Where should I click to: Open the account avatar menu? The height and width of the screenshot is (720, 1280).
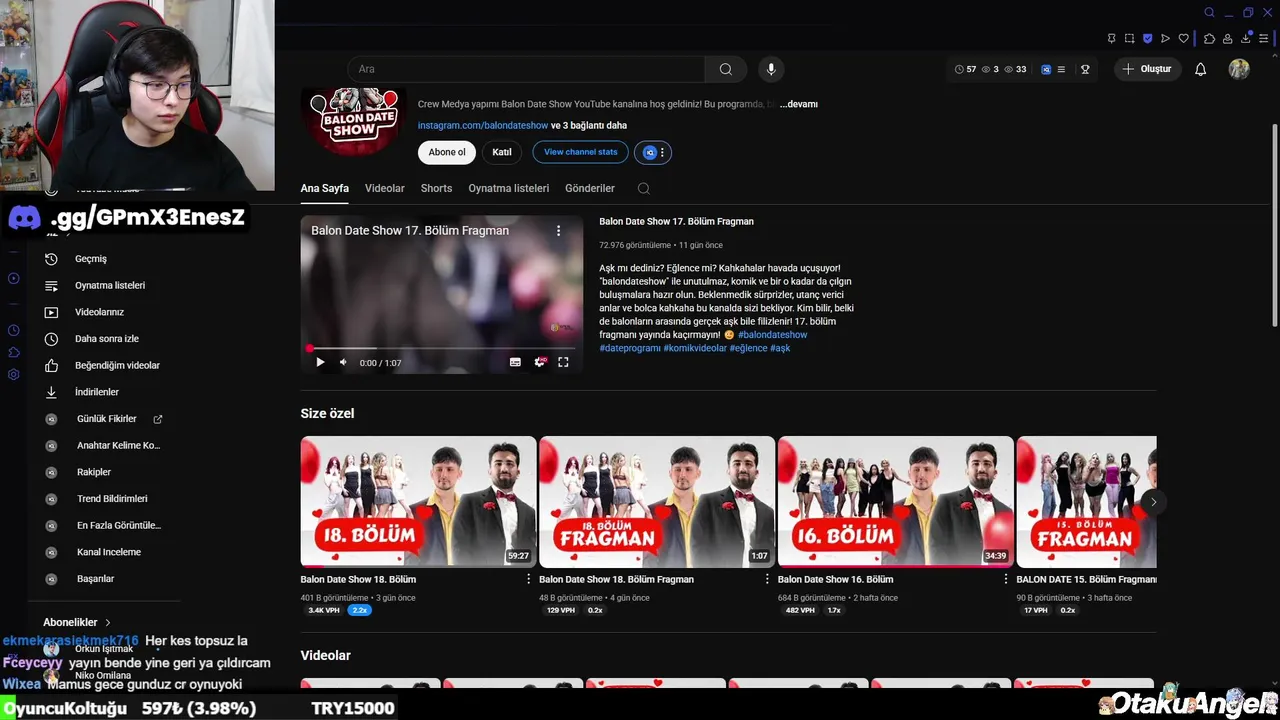click(x=1239, y=69)
